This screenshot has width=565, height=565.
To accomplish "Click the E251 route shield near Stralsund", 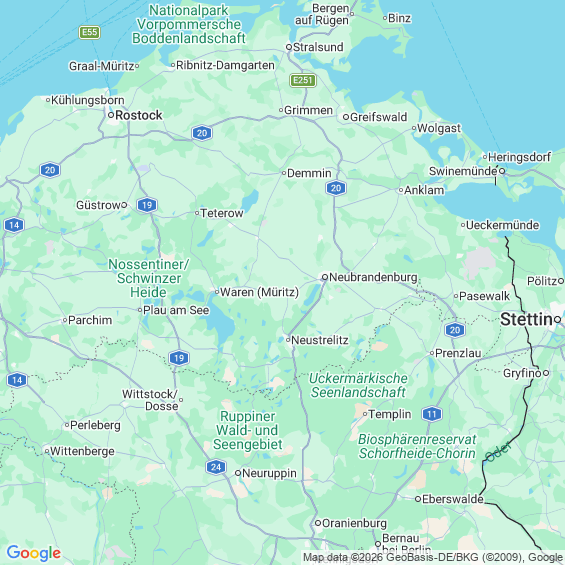I will tap(303, 80).
